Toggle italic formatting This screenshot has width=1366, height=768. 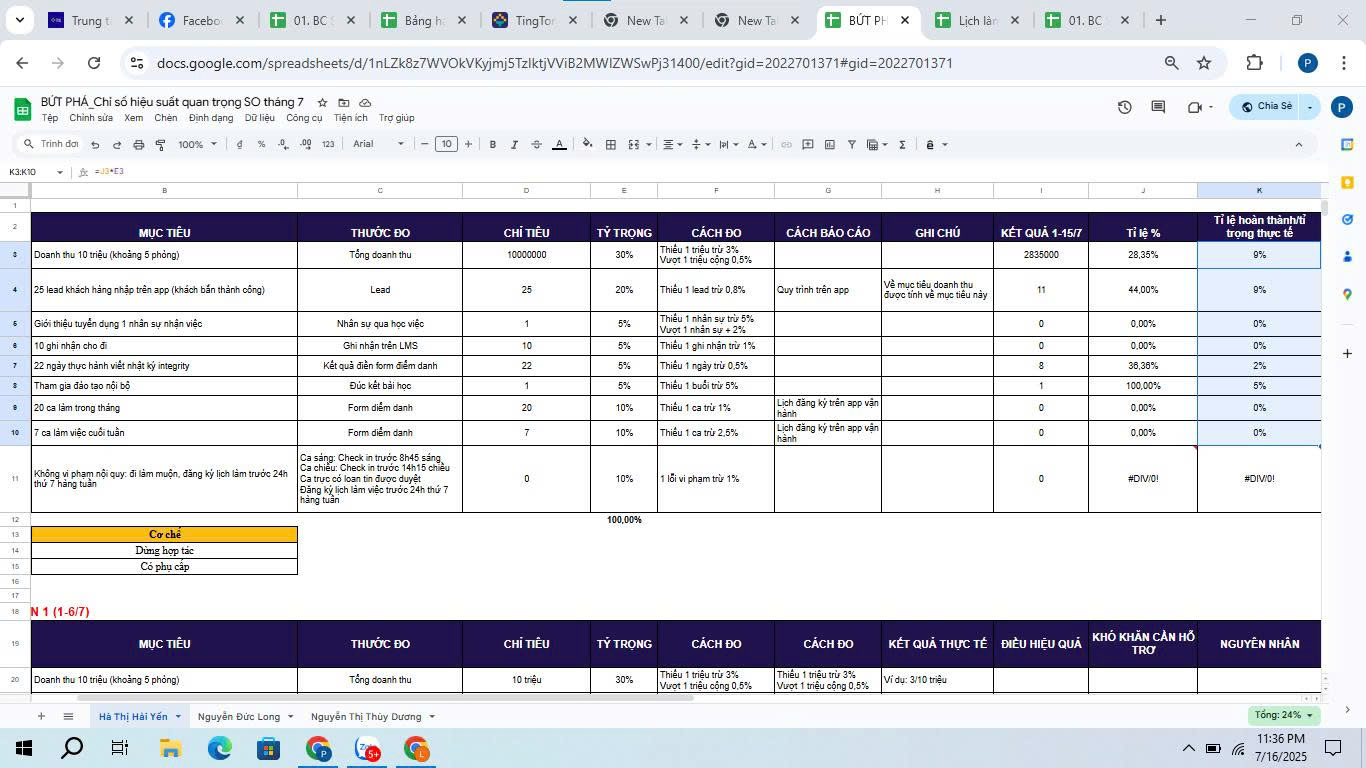pos(514,145)
